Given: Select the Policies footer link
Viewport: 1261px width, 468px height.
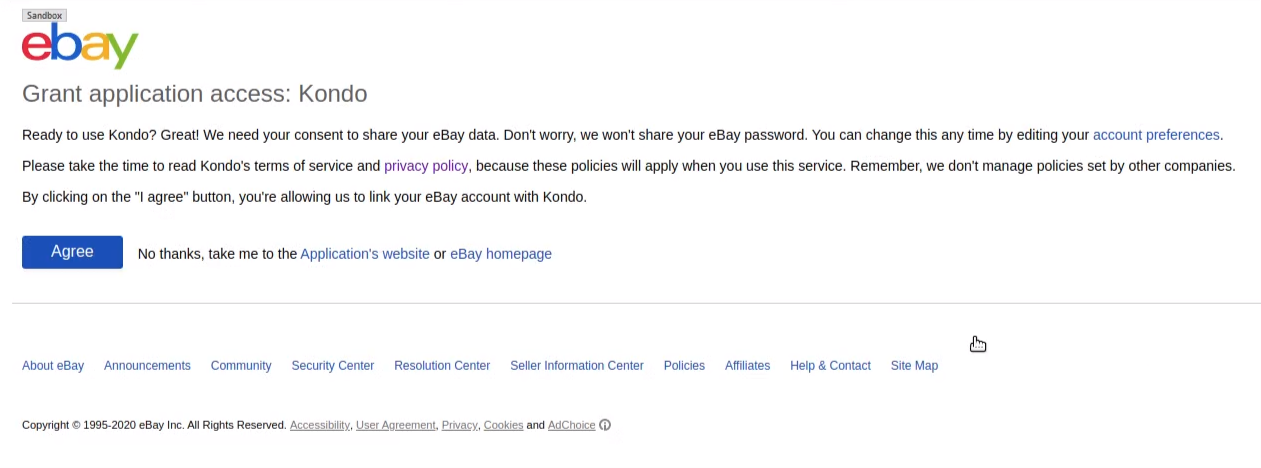Looking at the screenshot, I should (684, 366).
